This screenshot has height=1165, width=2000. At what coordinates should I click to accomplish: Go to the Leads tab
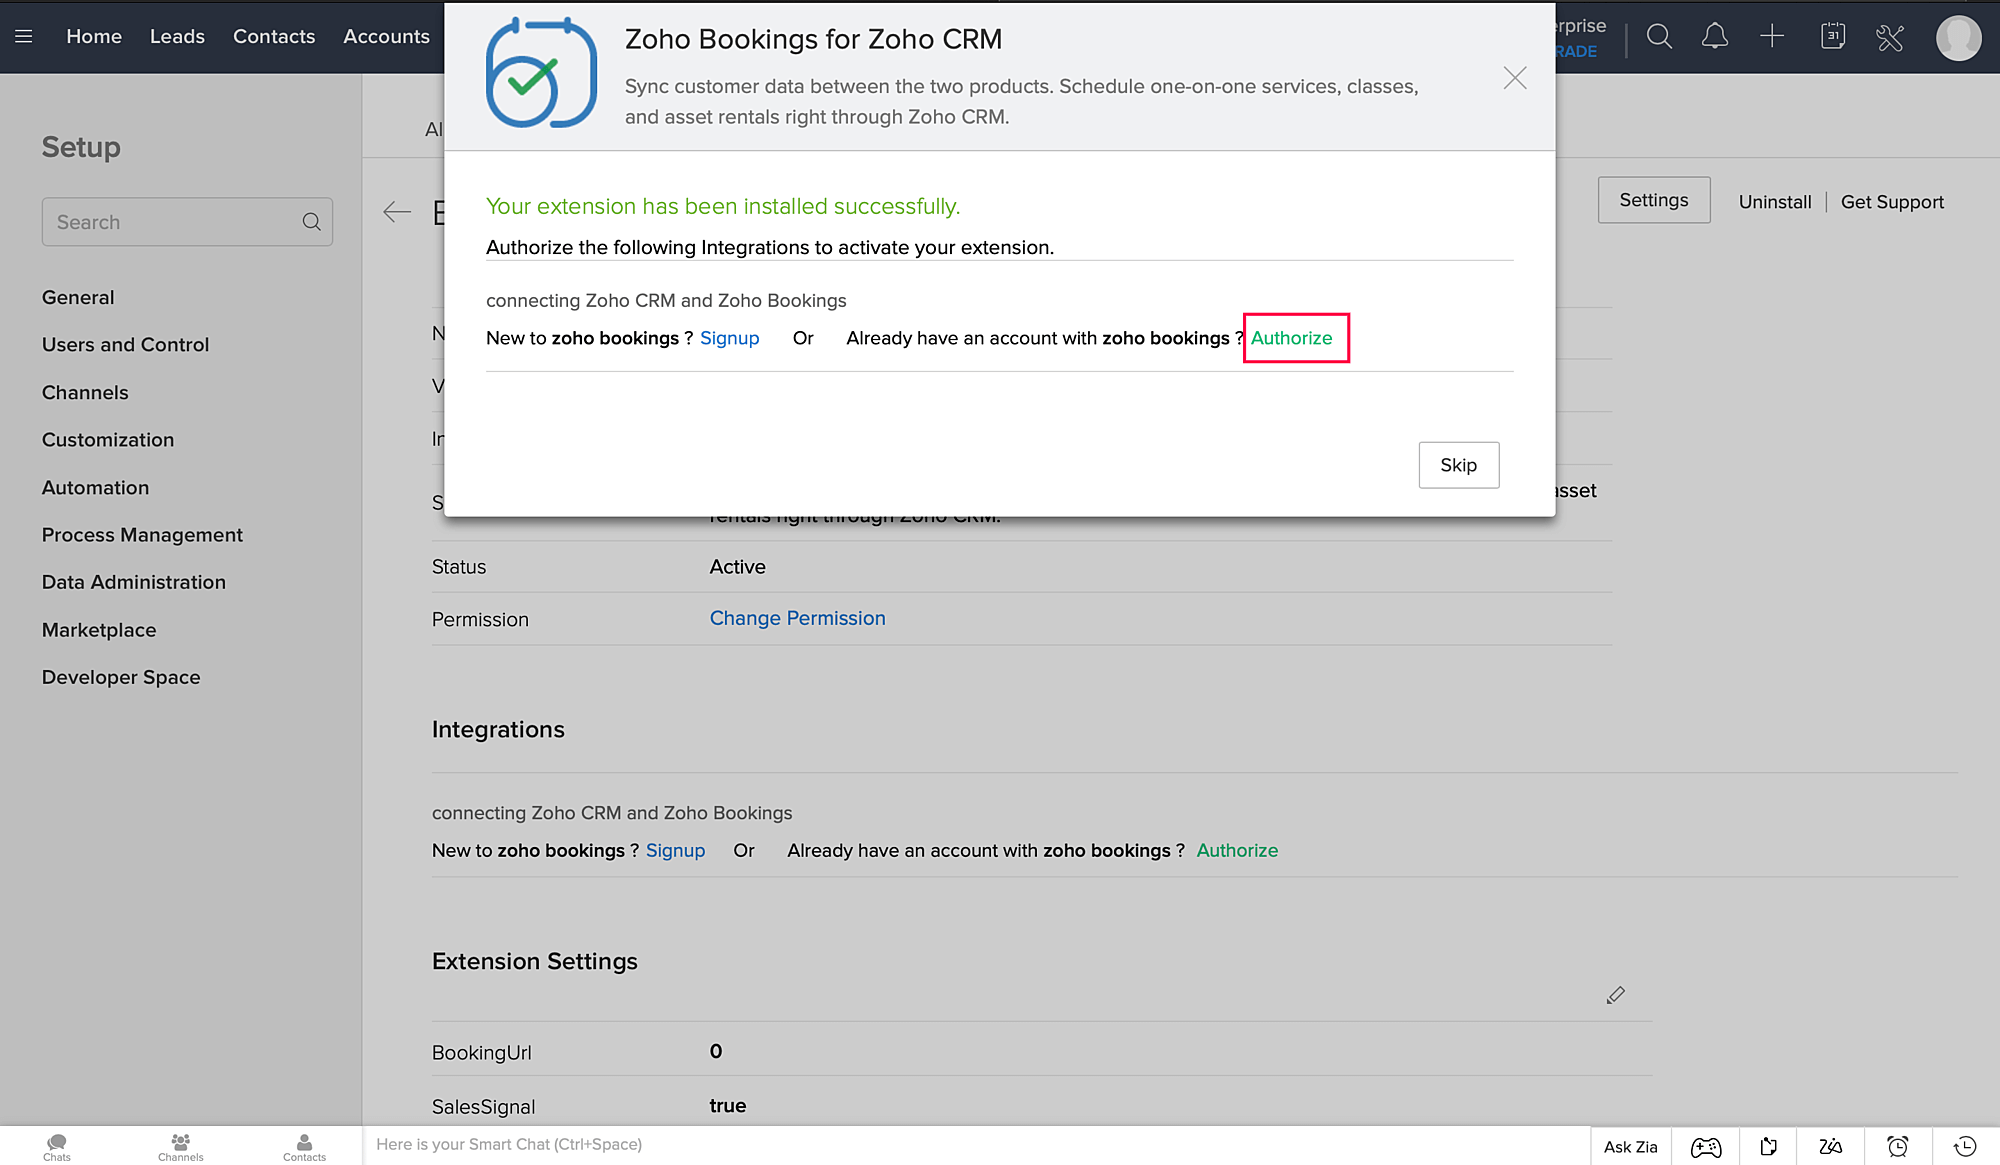pos(177,37)
